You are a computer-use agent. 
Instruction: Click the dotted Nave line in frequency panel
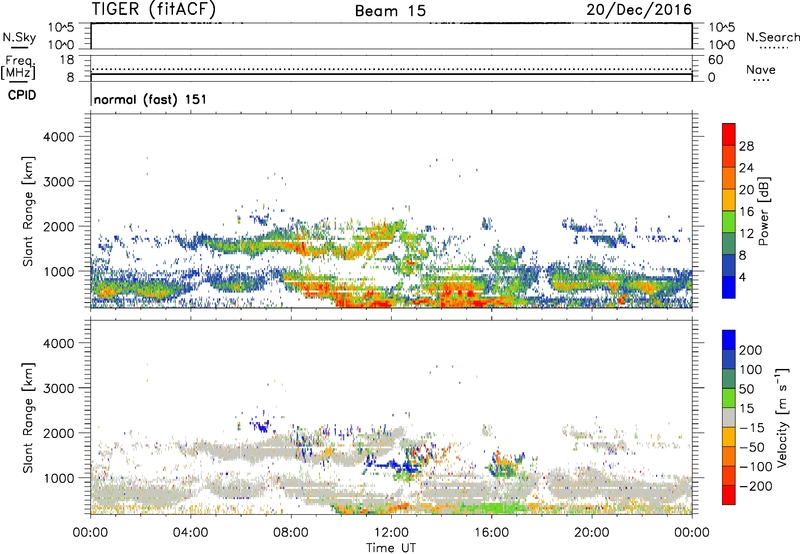[391, 69]
